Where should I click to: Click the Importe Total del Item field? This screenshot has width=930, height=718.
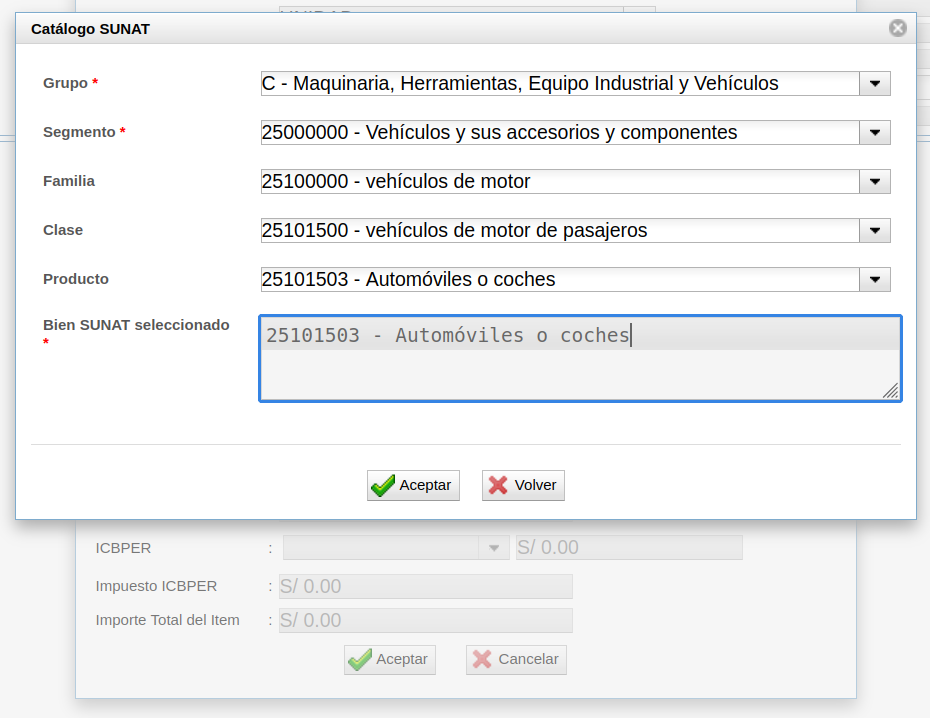[425, 621]
